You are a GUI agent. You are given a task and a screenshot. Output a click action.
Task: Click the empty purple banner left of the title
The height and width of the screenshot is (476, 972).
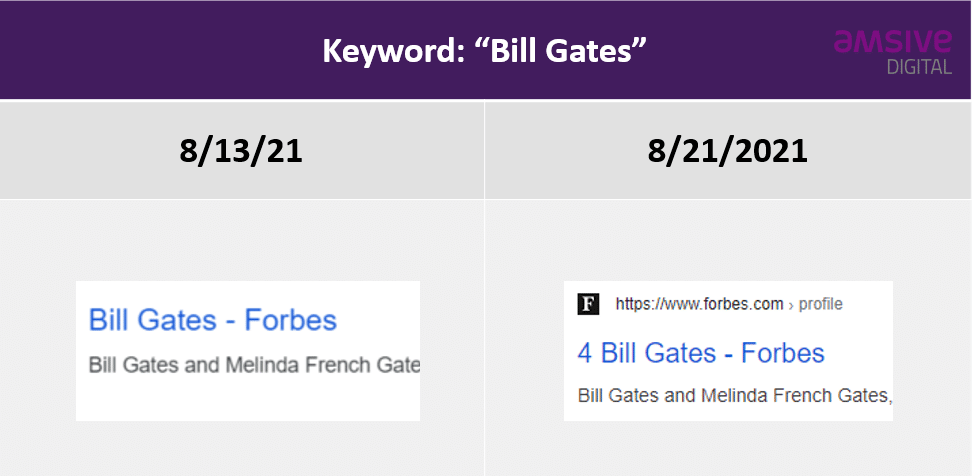coord(150,50)
